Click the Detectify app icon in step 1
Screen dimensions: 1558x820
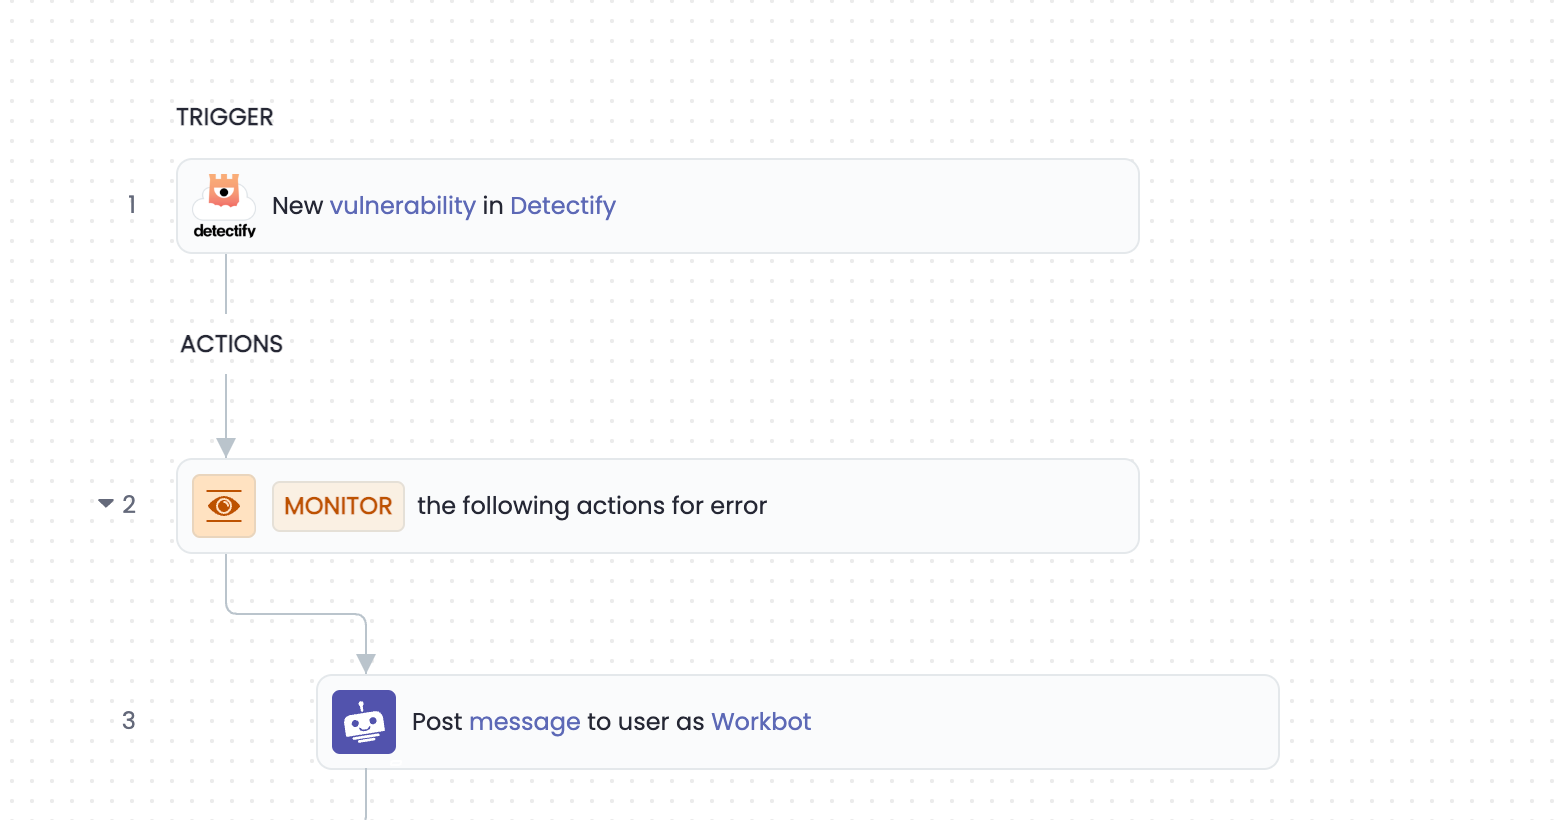click(x=224, y=206)
